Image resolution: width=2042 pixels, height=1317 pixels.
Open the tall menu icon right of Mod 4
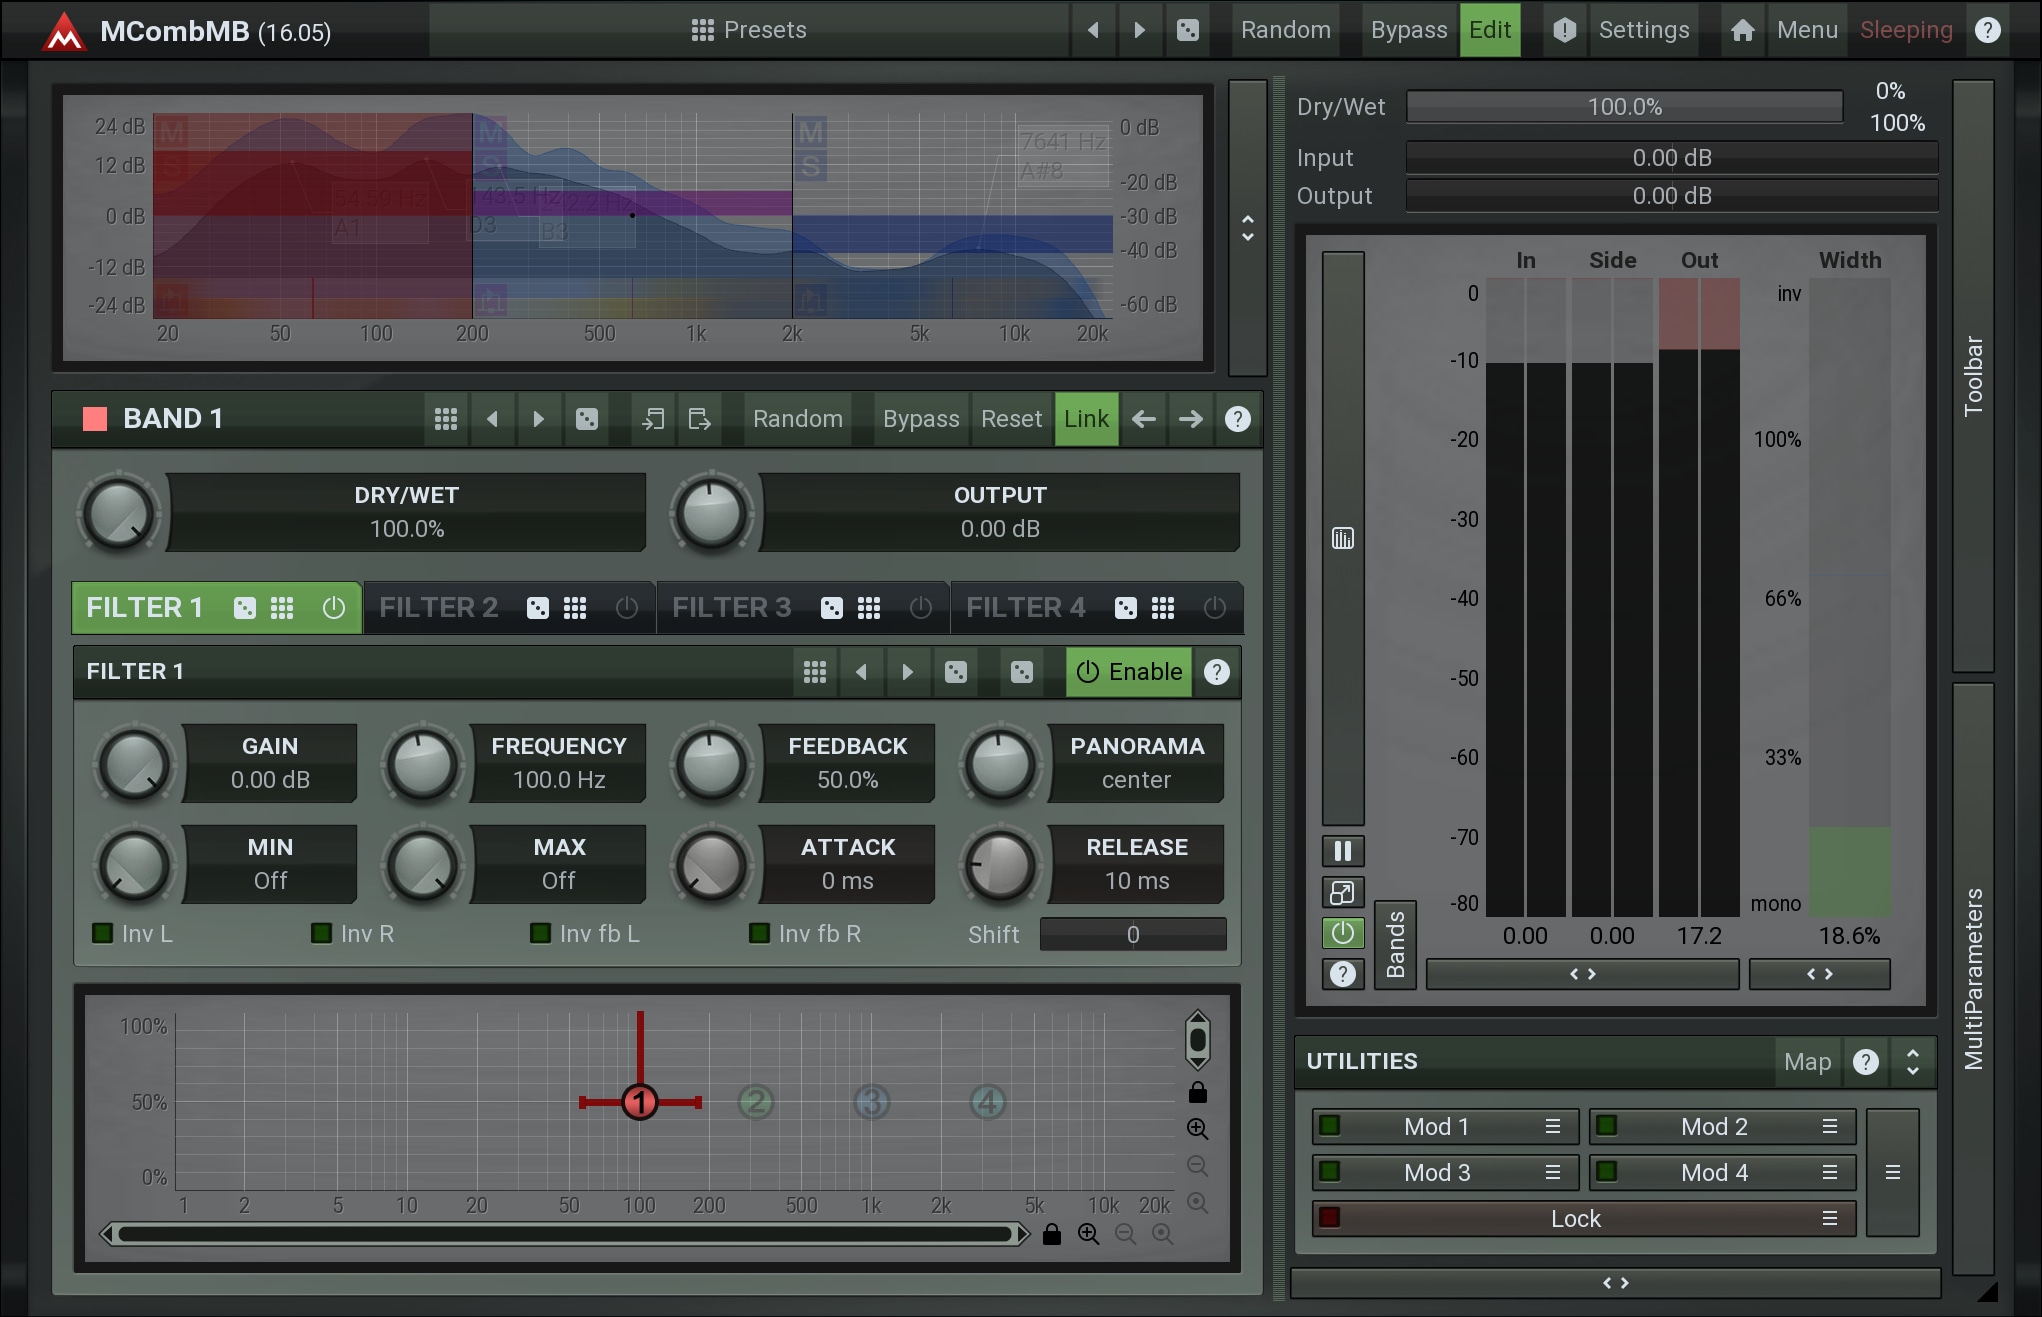[1892, 1173]
